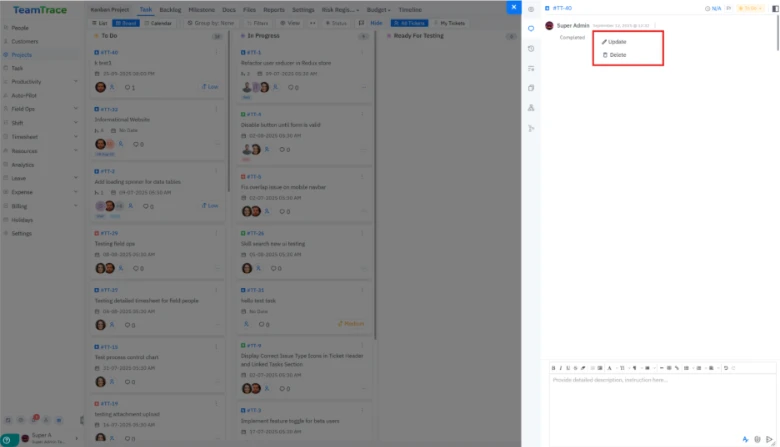Open the hierarchy tree icon in side panel
This screenshot has height=447, width=780.
(x=531, y=108)
